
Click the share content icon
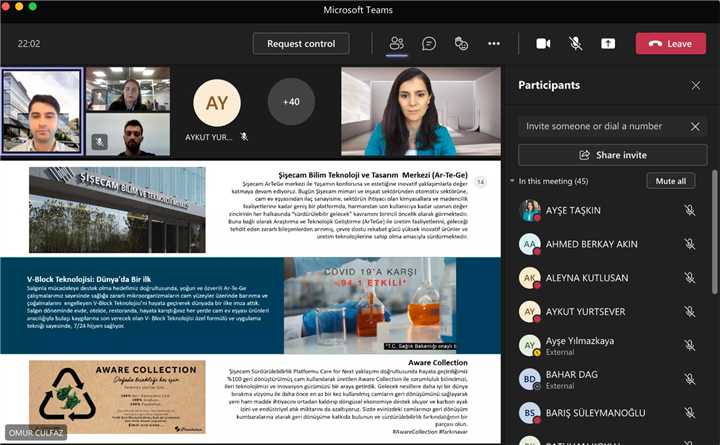[608, 44]
